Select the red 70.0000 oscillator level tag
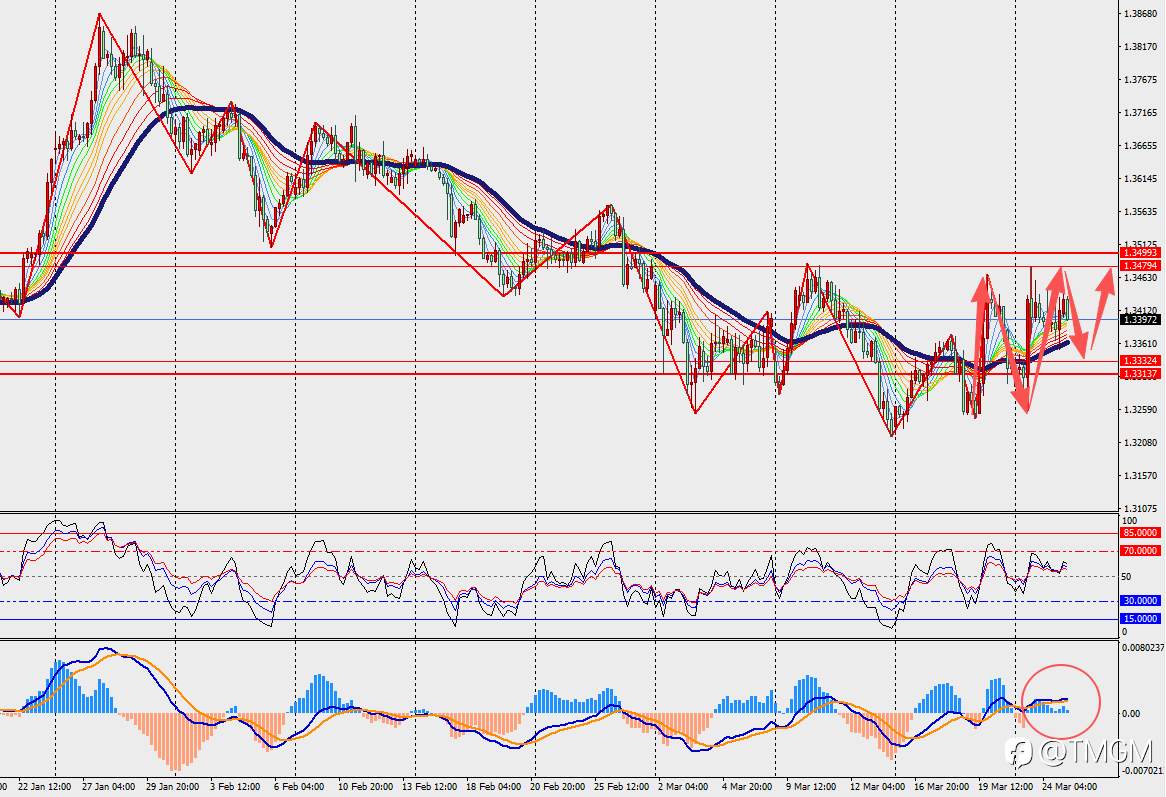This screenshot has width=1166, height=797. pos(1140,551)
